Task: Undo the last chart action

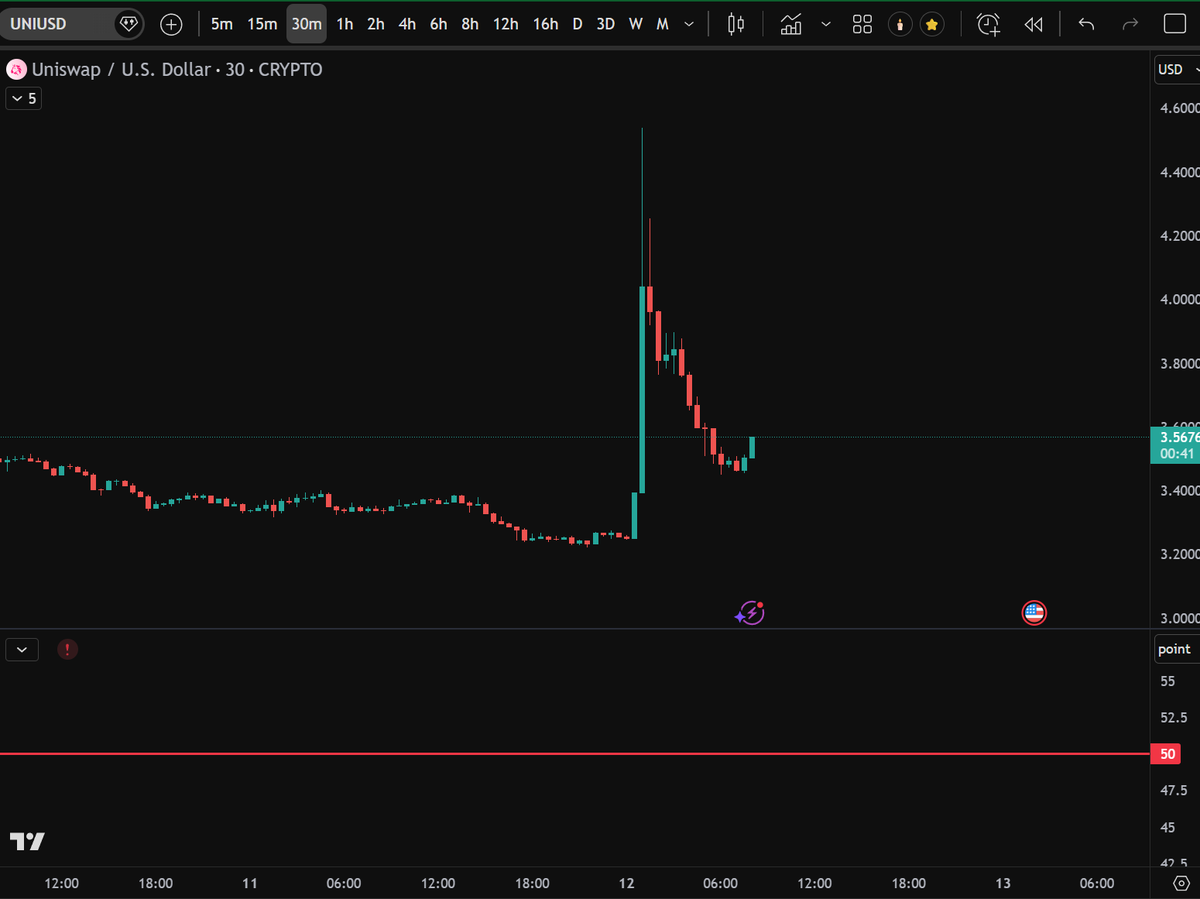Action: (1087, 24)
